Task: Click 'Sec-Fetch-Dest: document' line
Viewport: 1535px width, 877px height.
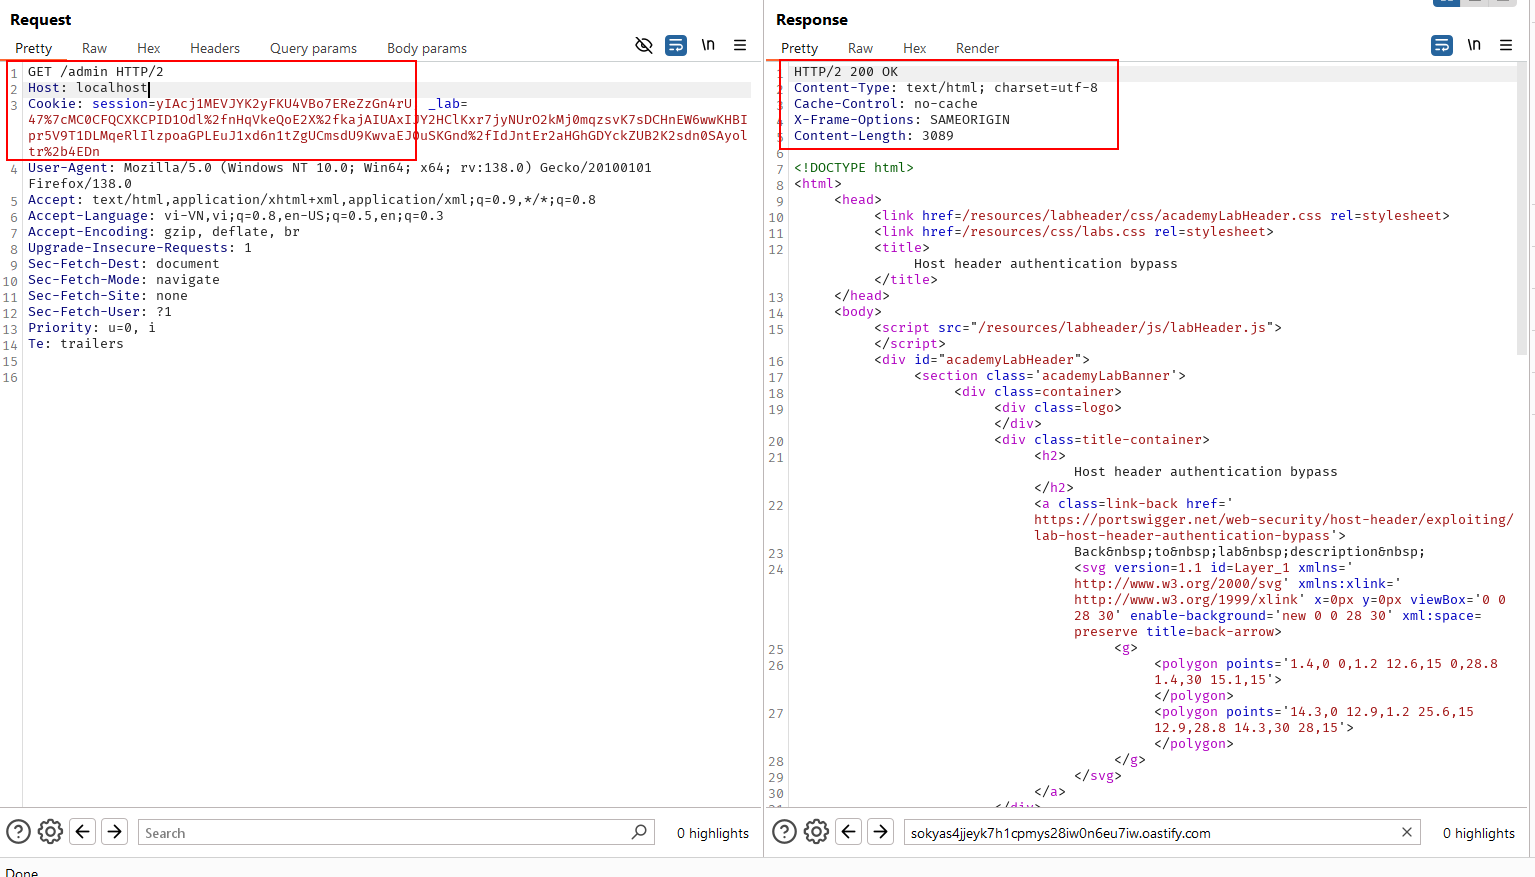Action: [x=124, y=264]
